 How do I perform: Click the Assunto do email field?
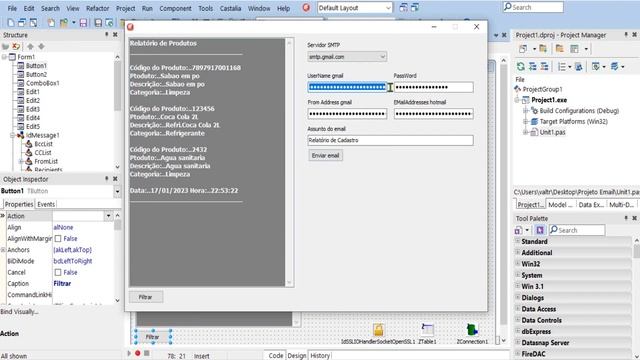(390, 140)
